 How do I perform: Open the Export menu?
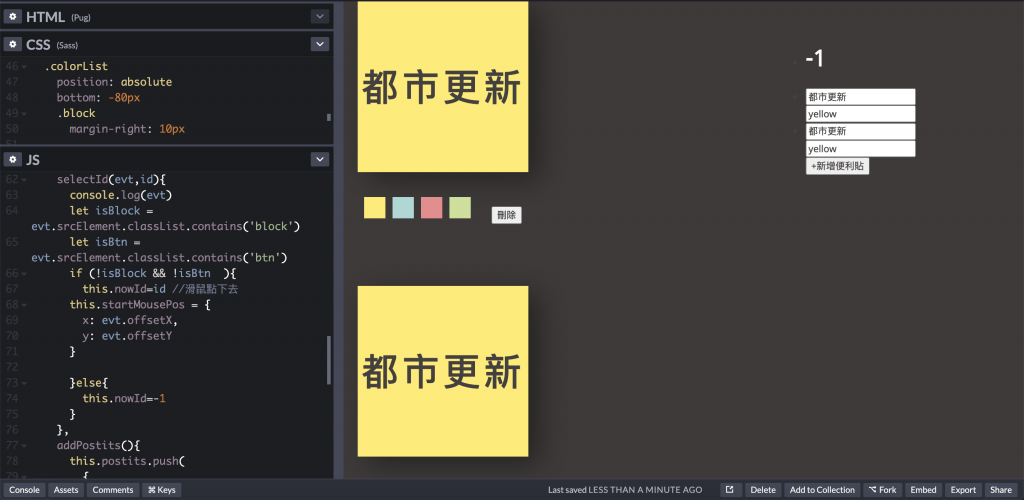click(x=963, y=490)
